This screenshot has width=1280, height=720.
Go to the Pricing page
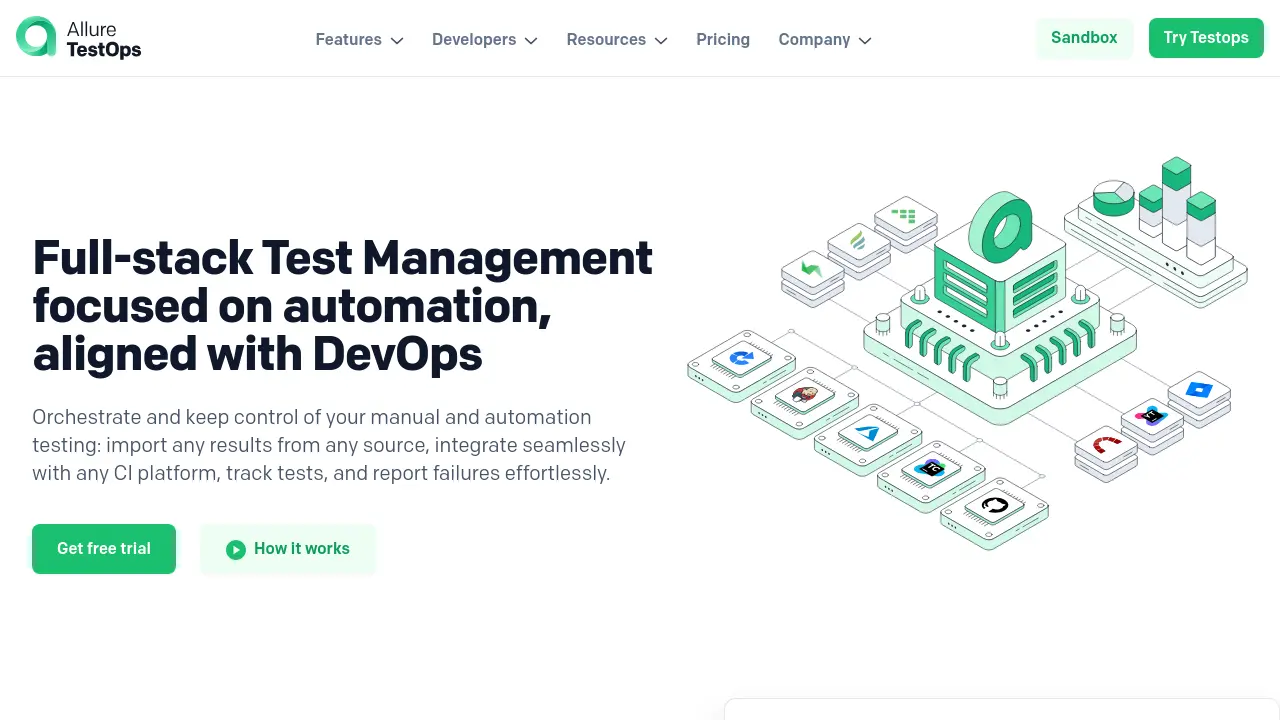[723, 39]
